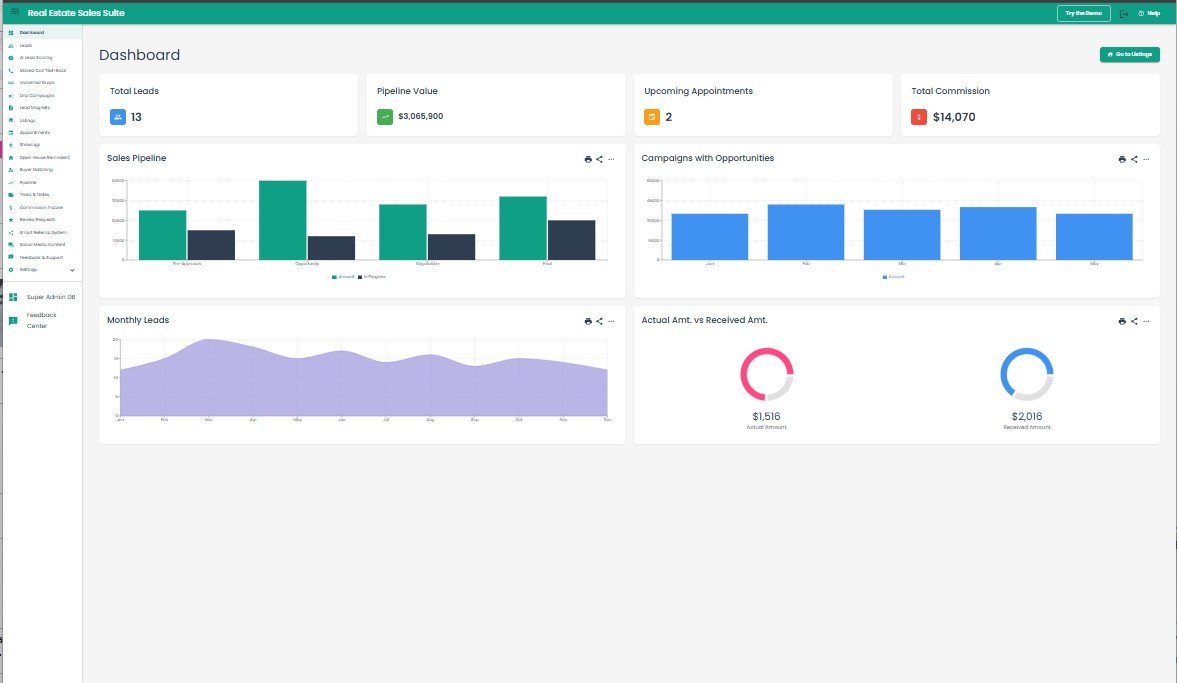Viewport: 1177px width, 683px height.
Task: Click the logout icon in the top bar
Action: [x=1124, y=13]
